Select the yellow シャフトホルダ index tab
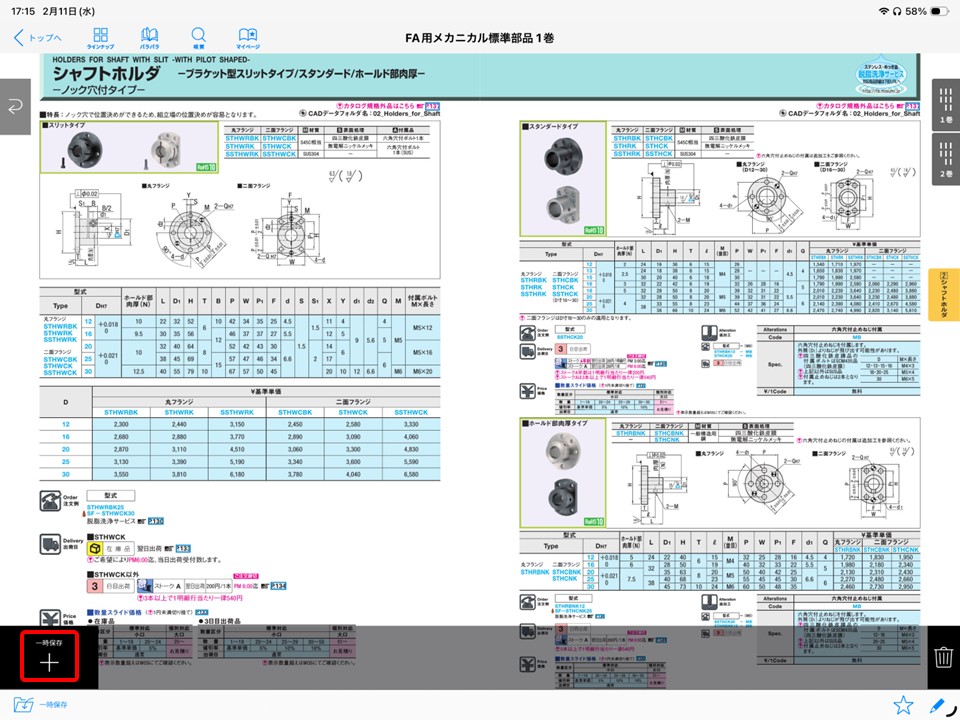Screen dimensions: 960x720 point(945,296)
